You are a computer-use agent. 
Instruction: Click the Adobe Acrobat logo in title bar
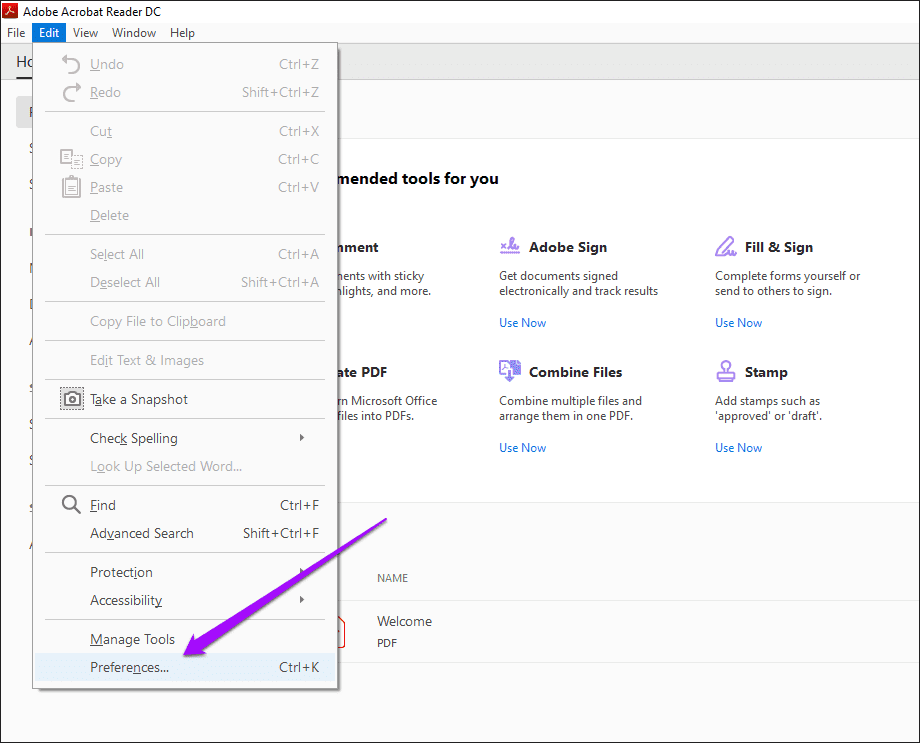click(x=10, y=11)
